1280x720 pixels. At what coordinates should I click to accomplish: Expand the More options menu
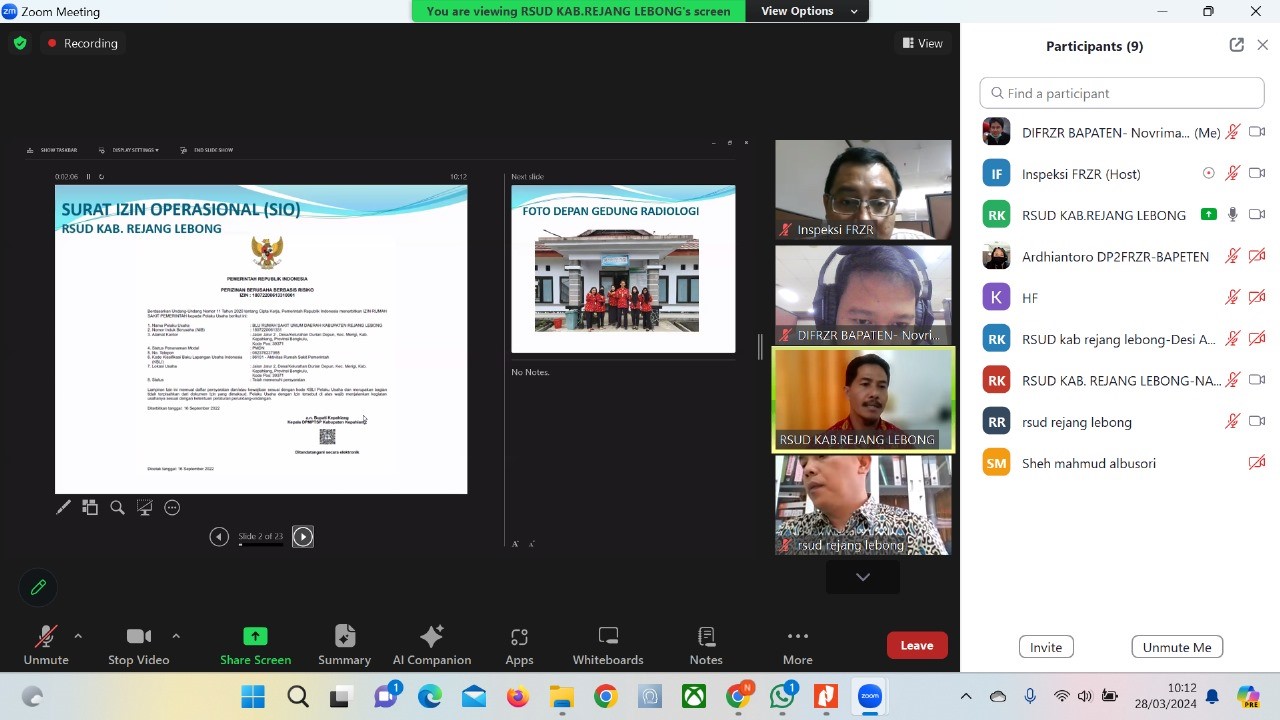coord(797,645)
